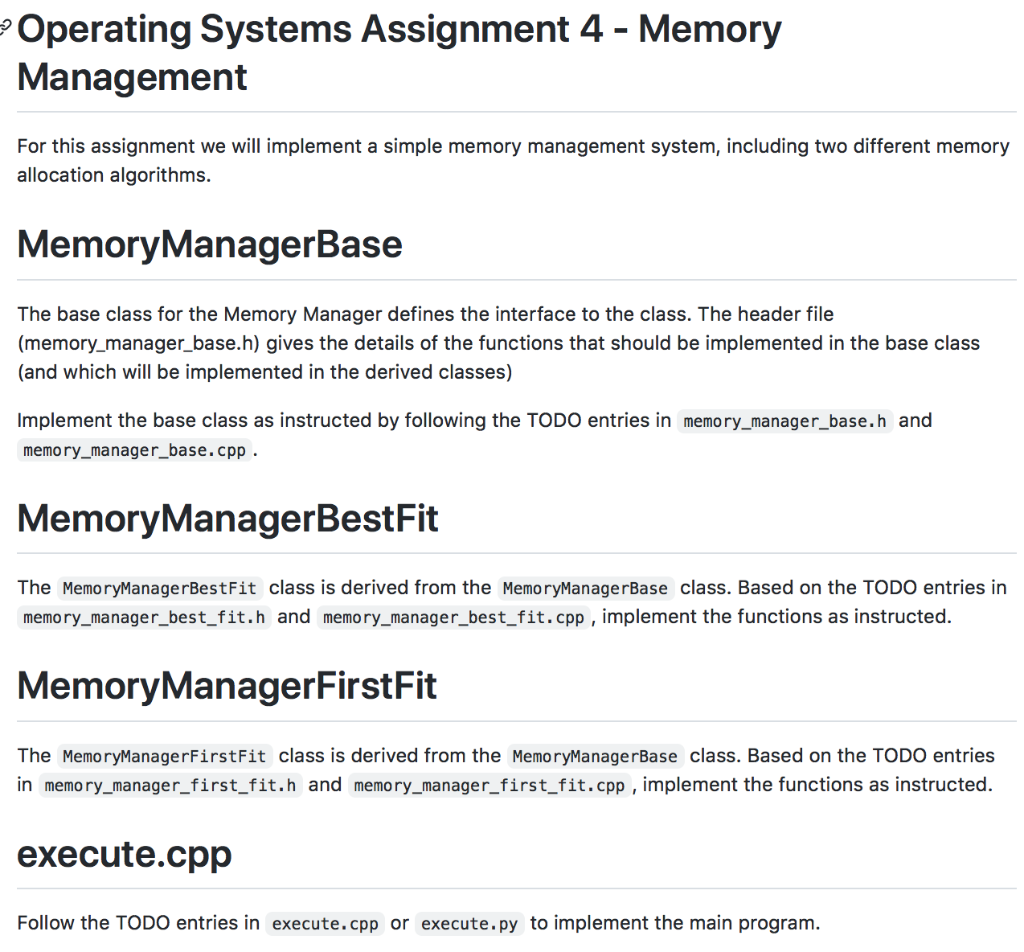The height and width of the screenshot is (952, 1024).
Task: Click the memory_manager_base.cpp code snippet
Action: [134, 451]
